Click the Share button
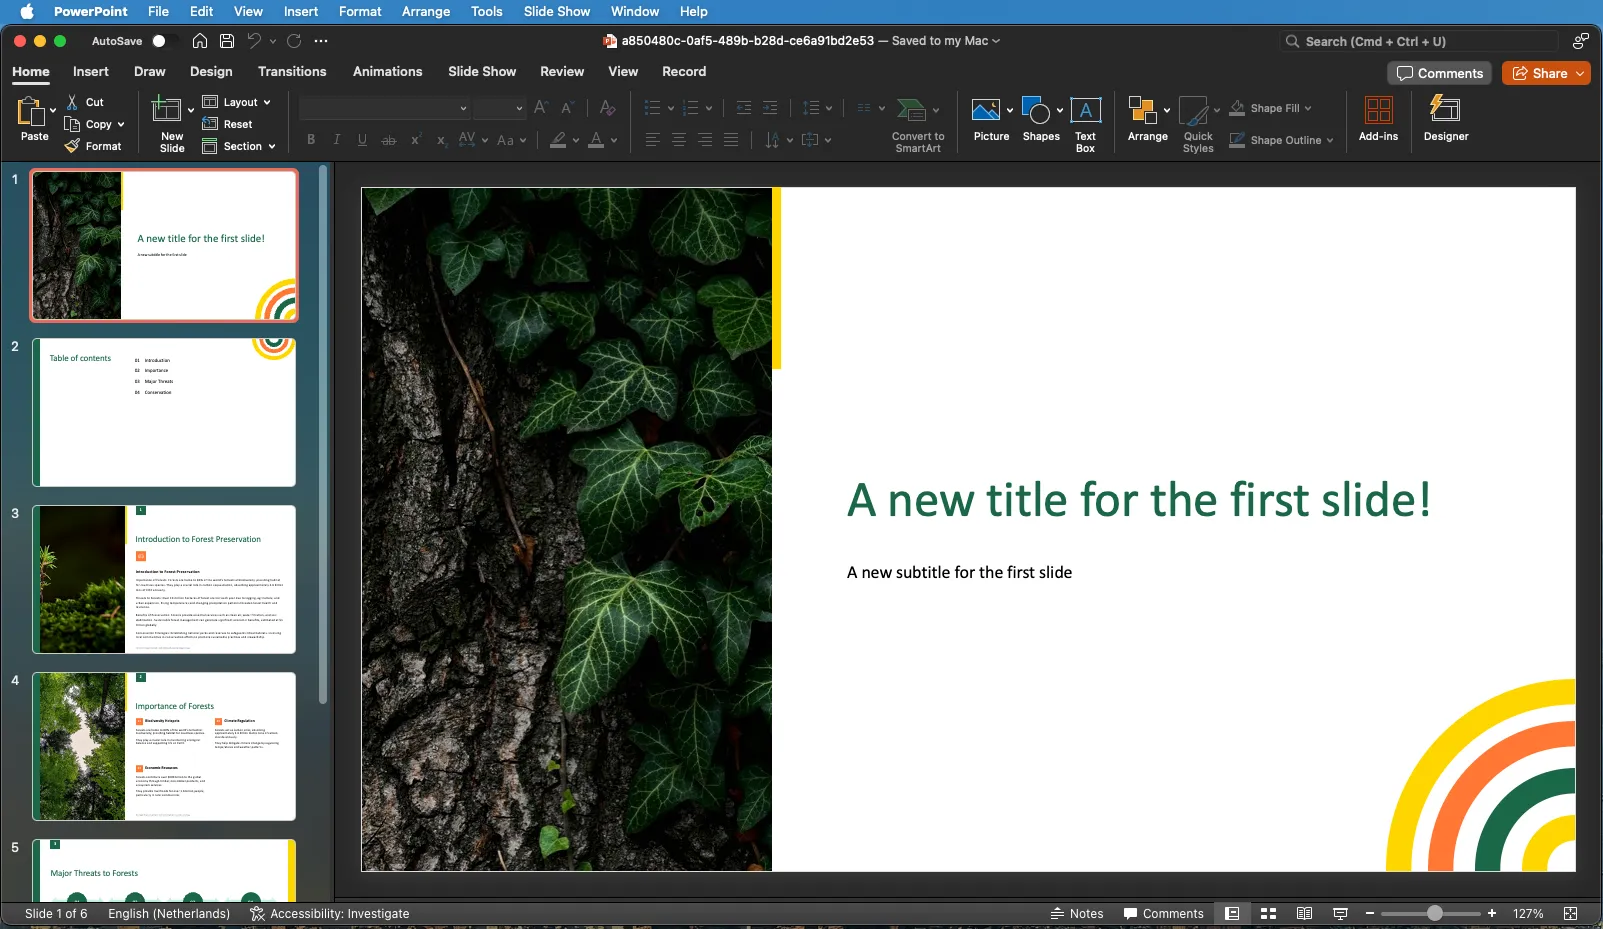 pos(1544,72)
